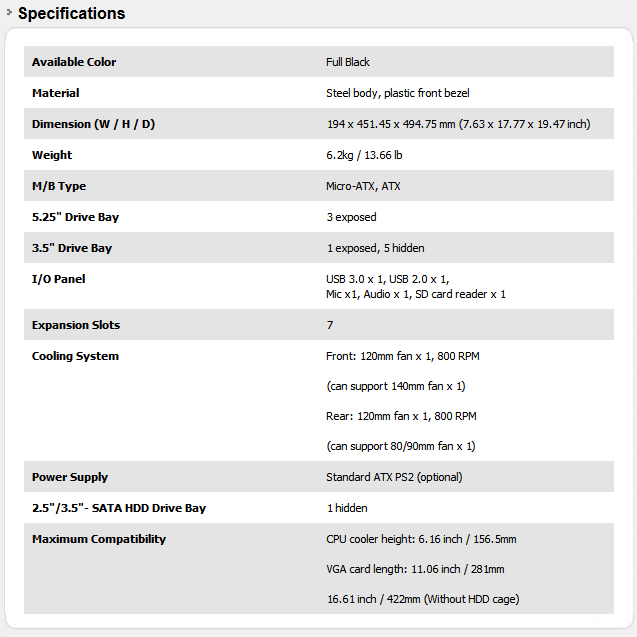Click the VGA card length value
The width and height of the screenshot is (637, 637).
pyautogui.click(x=415, y=569)
